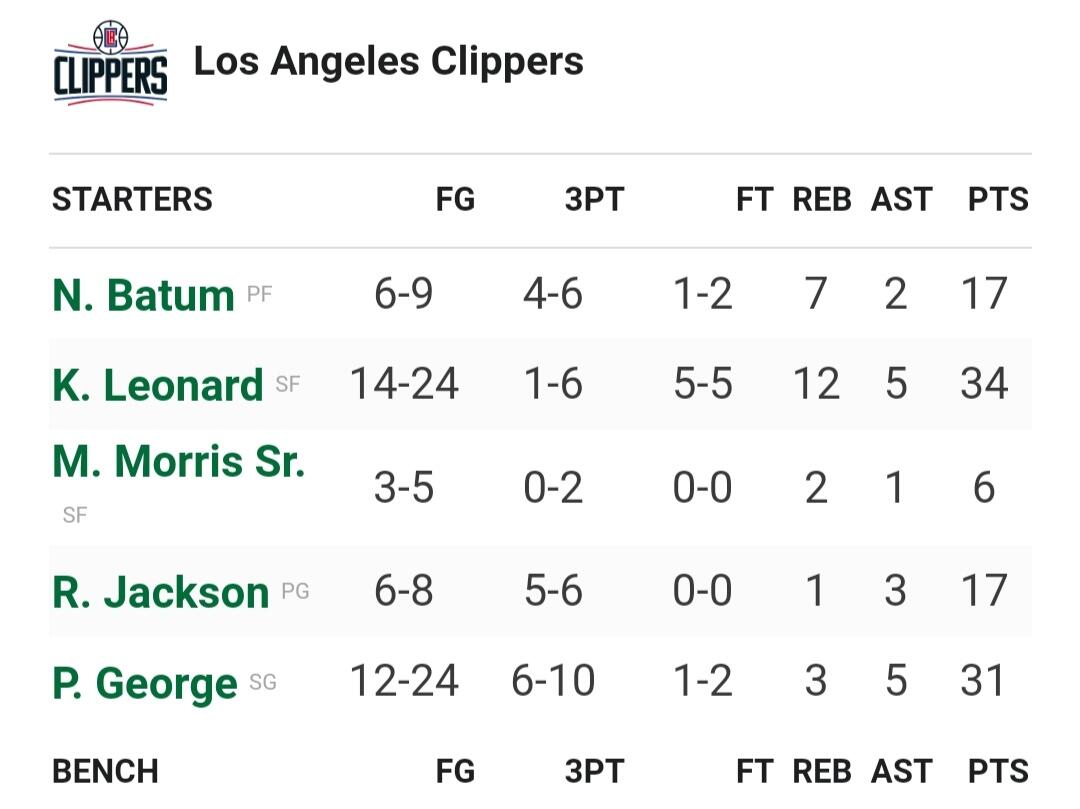Click the P. George player name

click(x=144, y=684)
